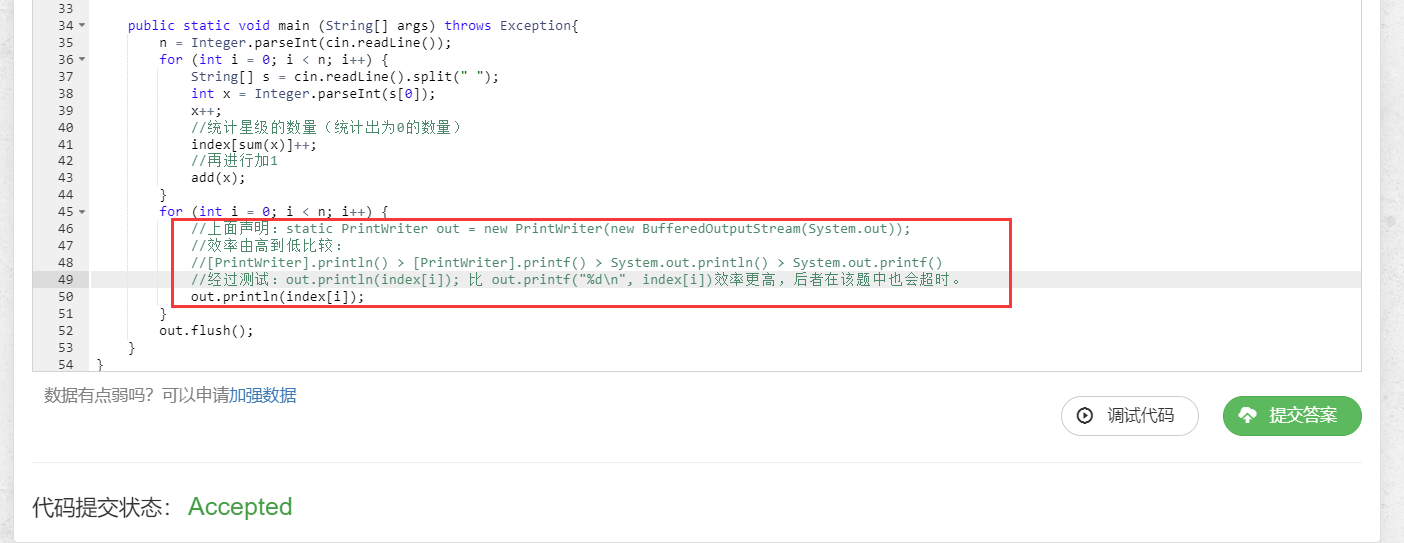Click line number 34 in the gutter
This screenshot has height=543, width=1404.
coord(65,25)
